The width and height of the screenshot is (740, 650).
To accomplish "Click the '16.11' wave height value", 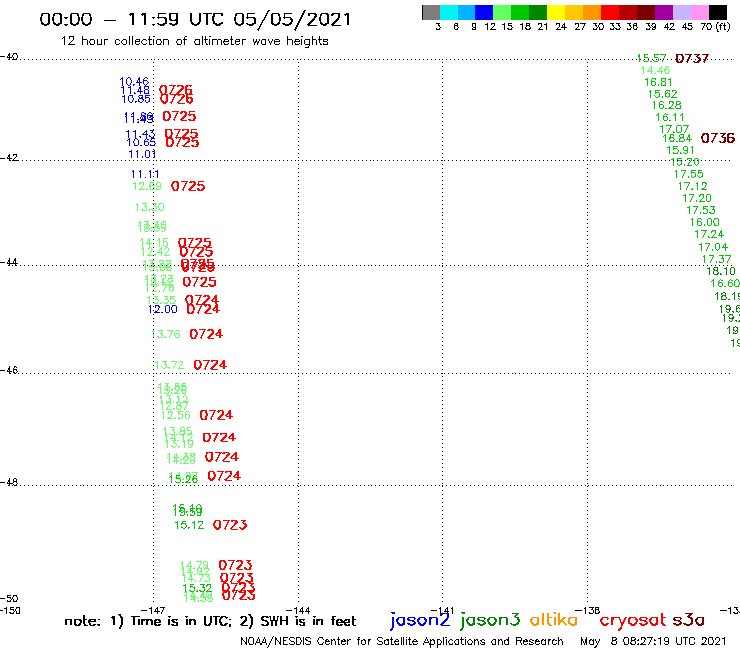I will (x=670, y=117).
